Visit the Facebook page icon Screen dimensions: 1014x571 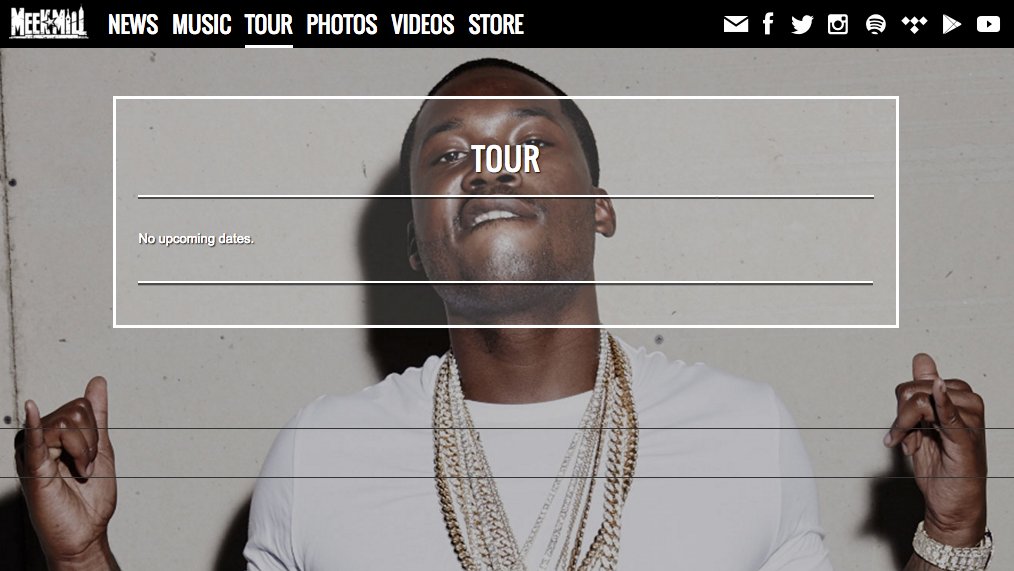coord(768,24)
